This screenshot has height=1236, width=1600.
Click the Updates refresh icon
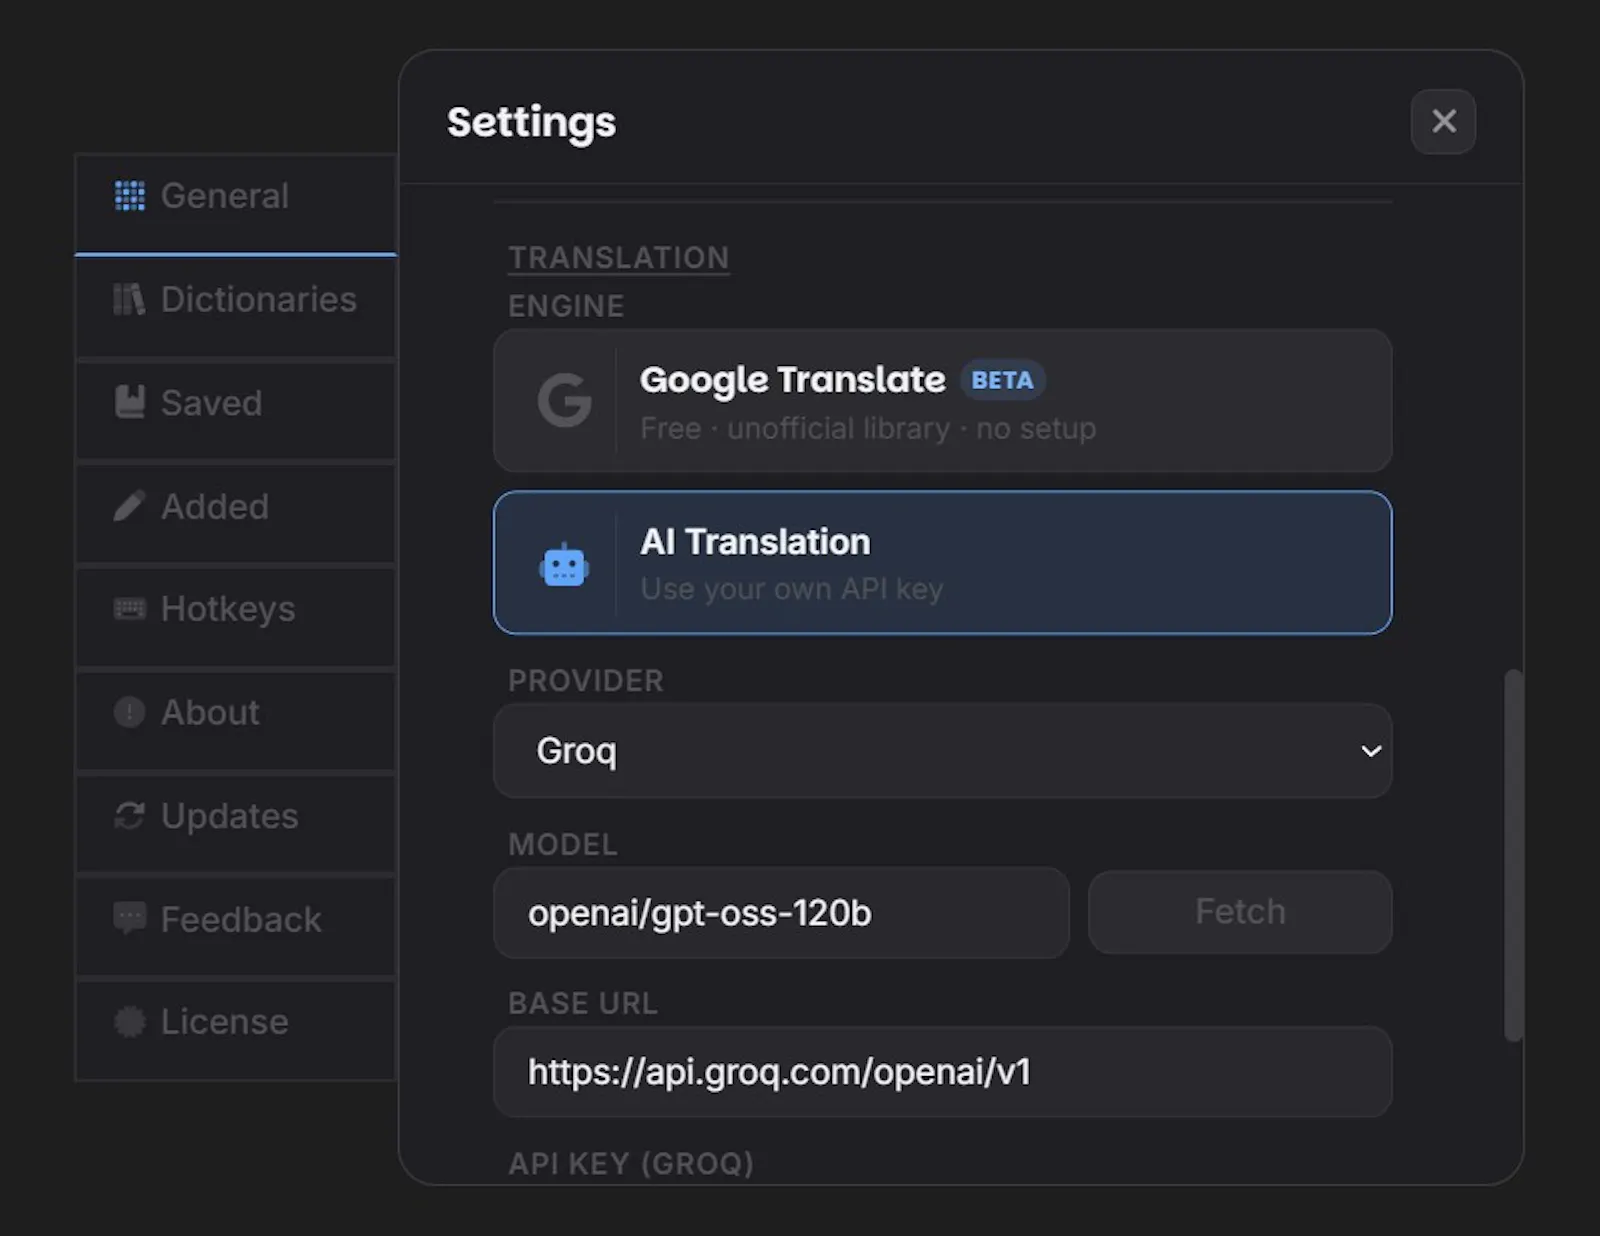(129, 816)
